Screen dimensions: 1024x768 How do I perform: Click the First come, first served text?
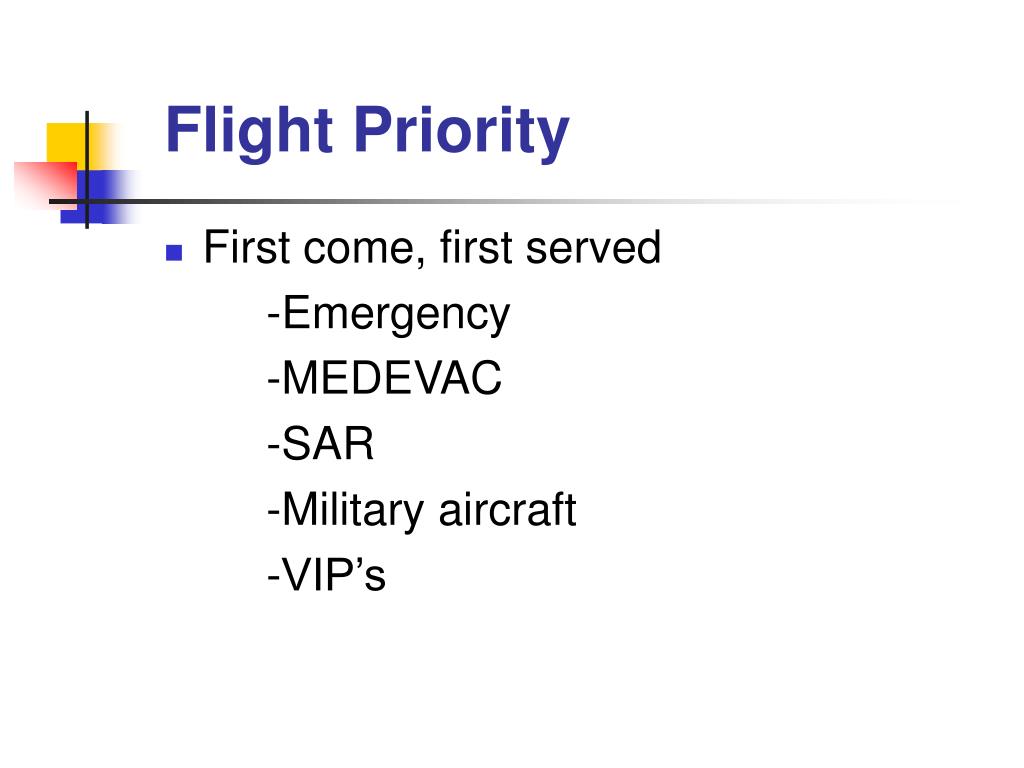pyautogui.click(x=432, y=248)
